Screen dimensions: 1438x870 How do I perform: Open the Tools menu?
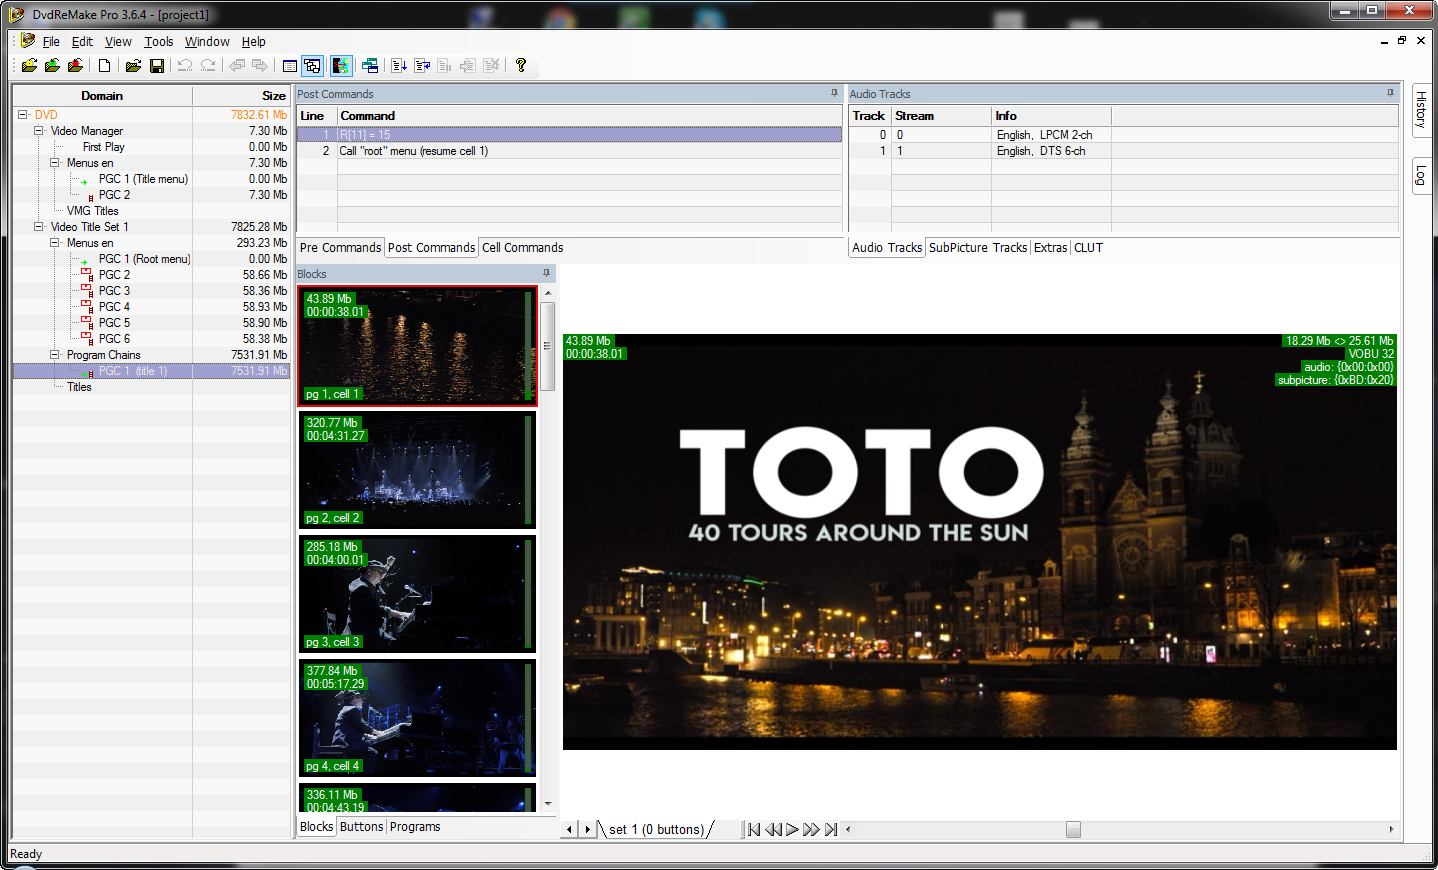pyautogui.click(x=158, y=42)
